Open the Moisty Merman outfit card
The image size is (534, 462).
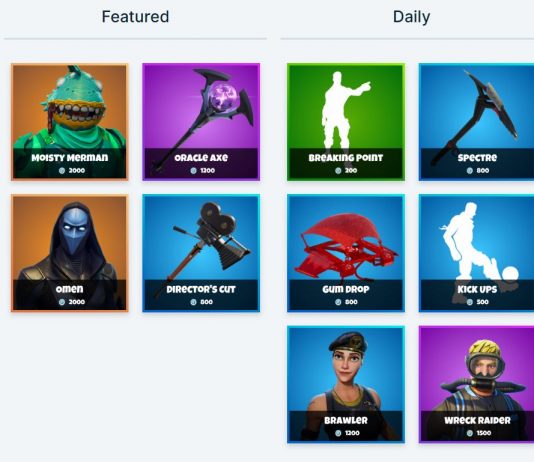pyautogui.click(x=70, y=122)
